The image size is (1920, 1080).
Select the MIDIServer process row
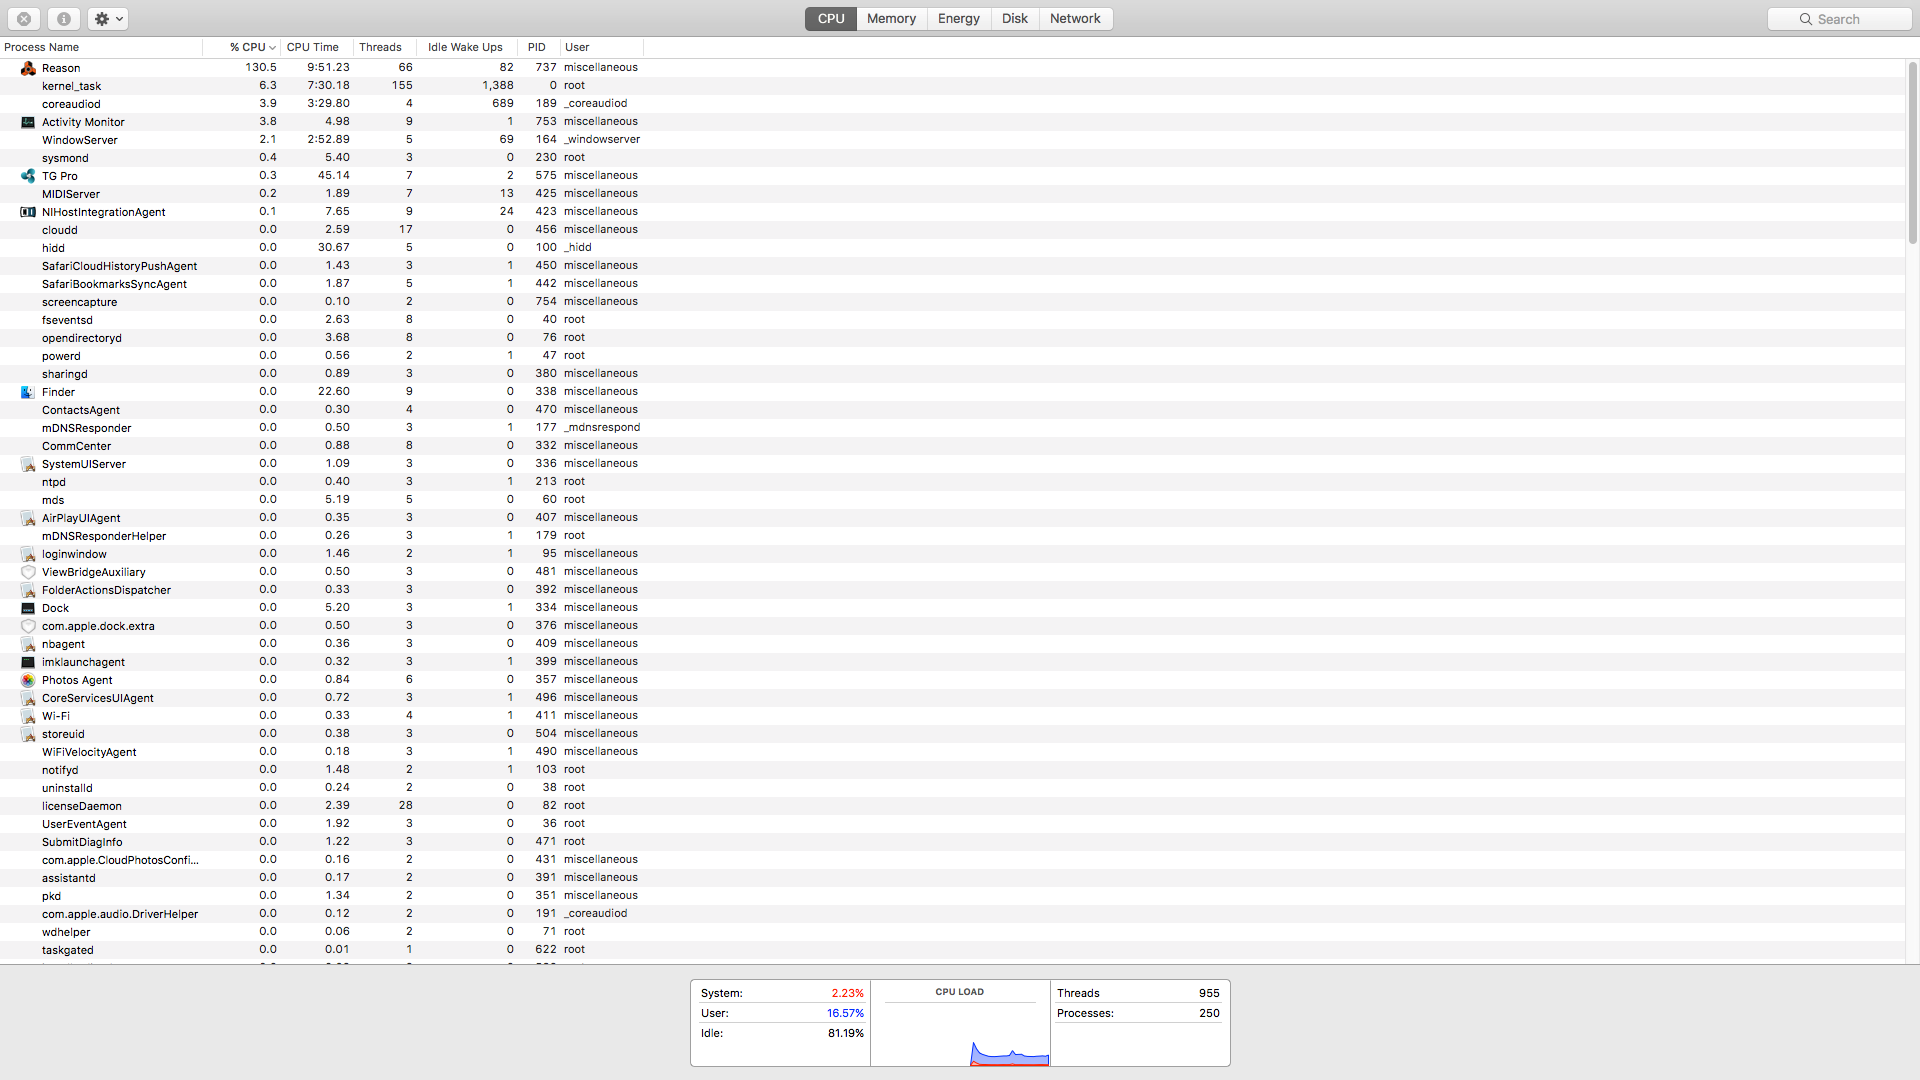[x=952, y=194]
